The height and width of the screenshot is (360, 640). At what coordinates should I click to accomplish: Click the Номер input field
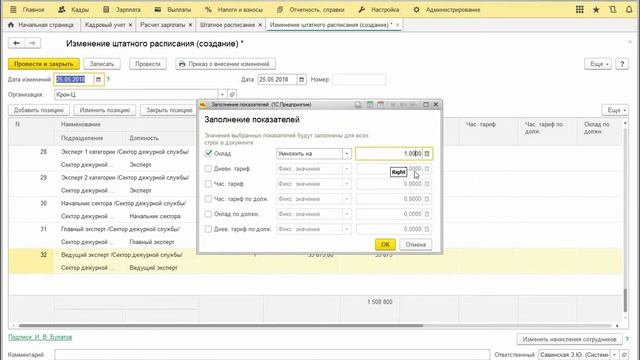tap(359, 79)
